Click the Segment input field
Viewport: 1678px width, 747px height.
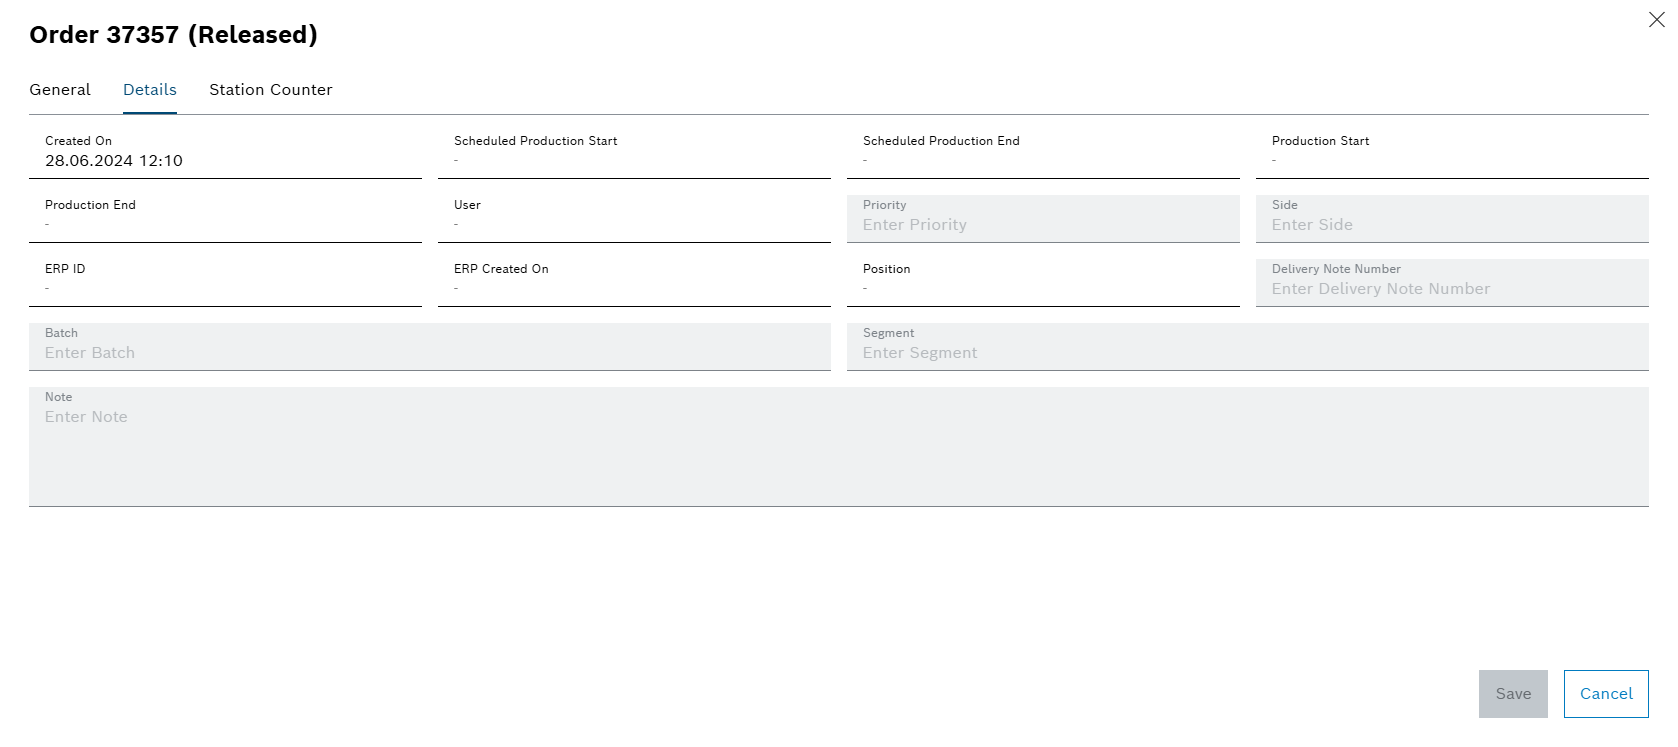pyautogui.click(x=1247, y=353)
